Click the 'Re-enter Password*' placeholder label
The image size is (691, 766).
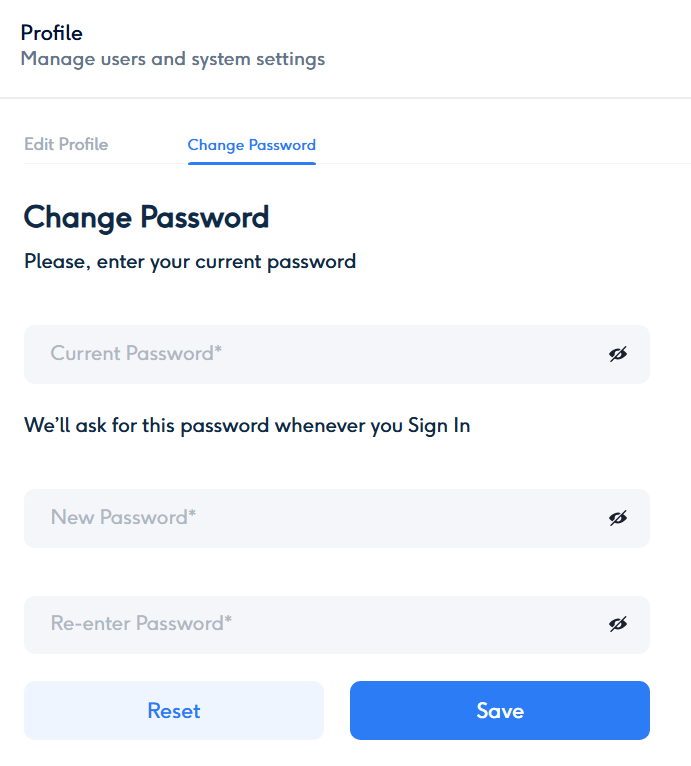(141, 624)
